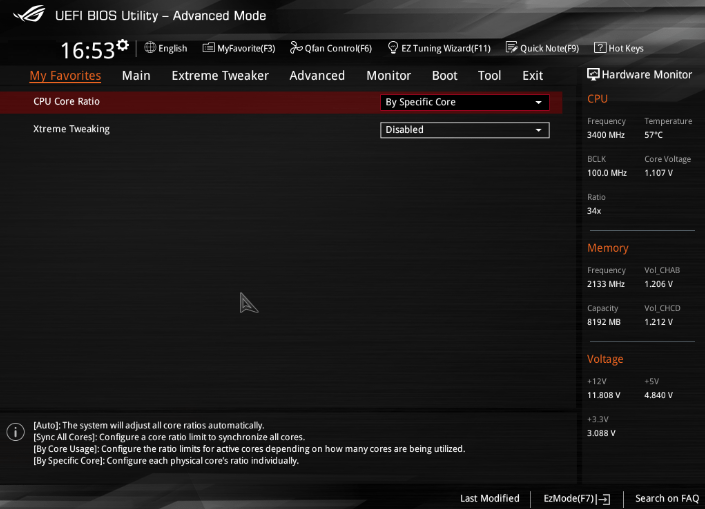This screenshot has width=705, height=509.
Task: Click the Hardware Monitor title
Action: 647,75
